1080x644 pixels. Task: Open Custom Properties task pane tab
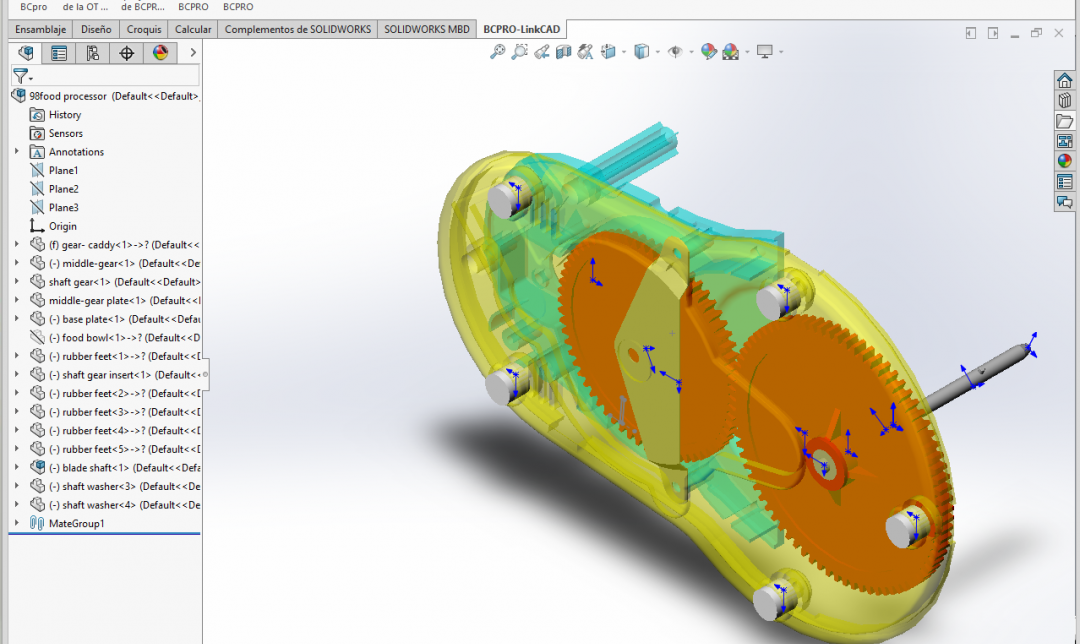tap(1064, 182)
